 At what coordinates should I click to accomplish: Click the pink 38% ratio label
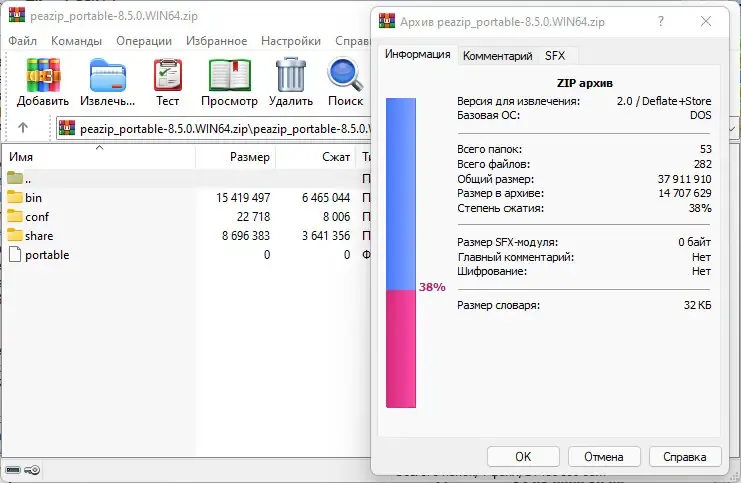coord(432,287)
